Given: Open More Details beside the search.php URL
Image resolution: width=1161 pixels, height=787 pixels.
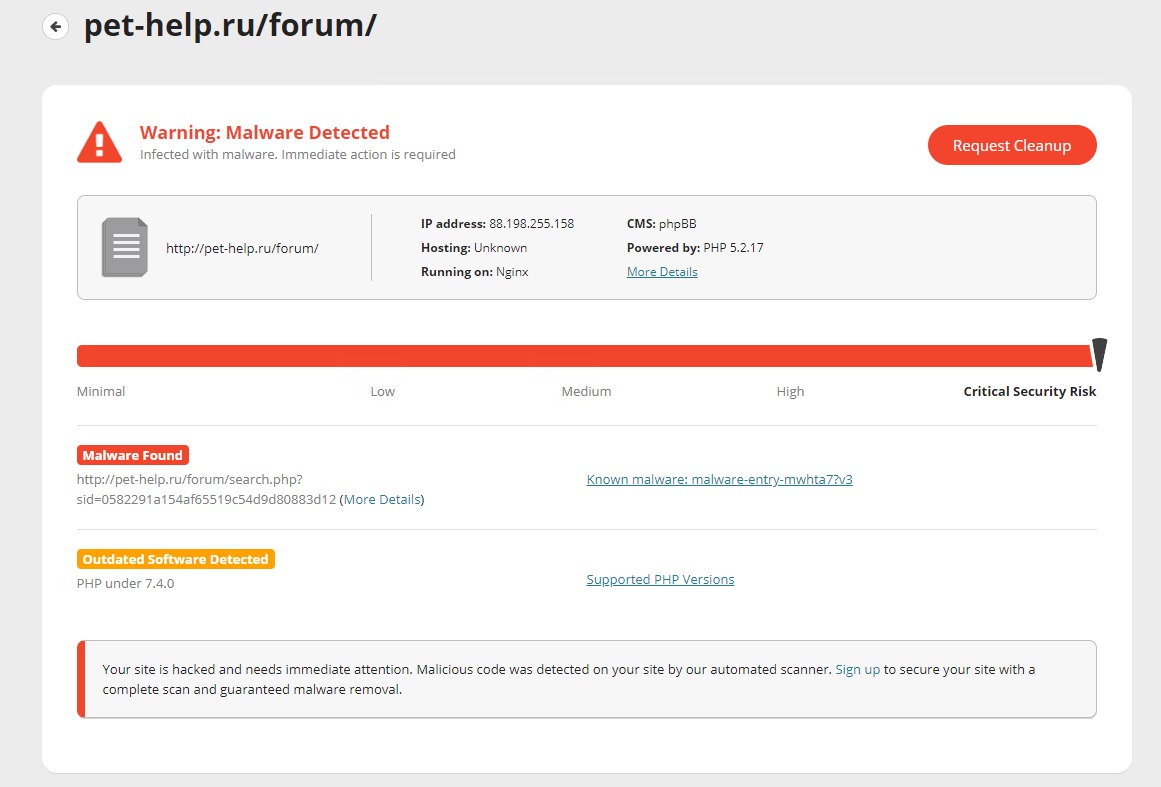Looking at the screenshot, I should pos(382,499).
